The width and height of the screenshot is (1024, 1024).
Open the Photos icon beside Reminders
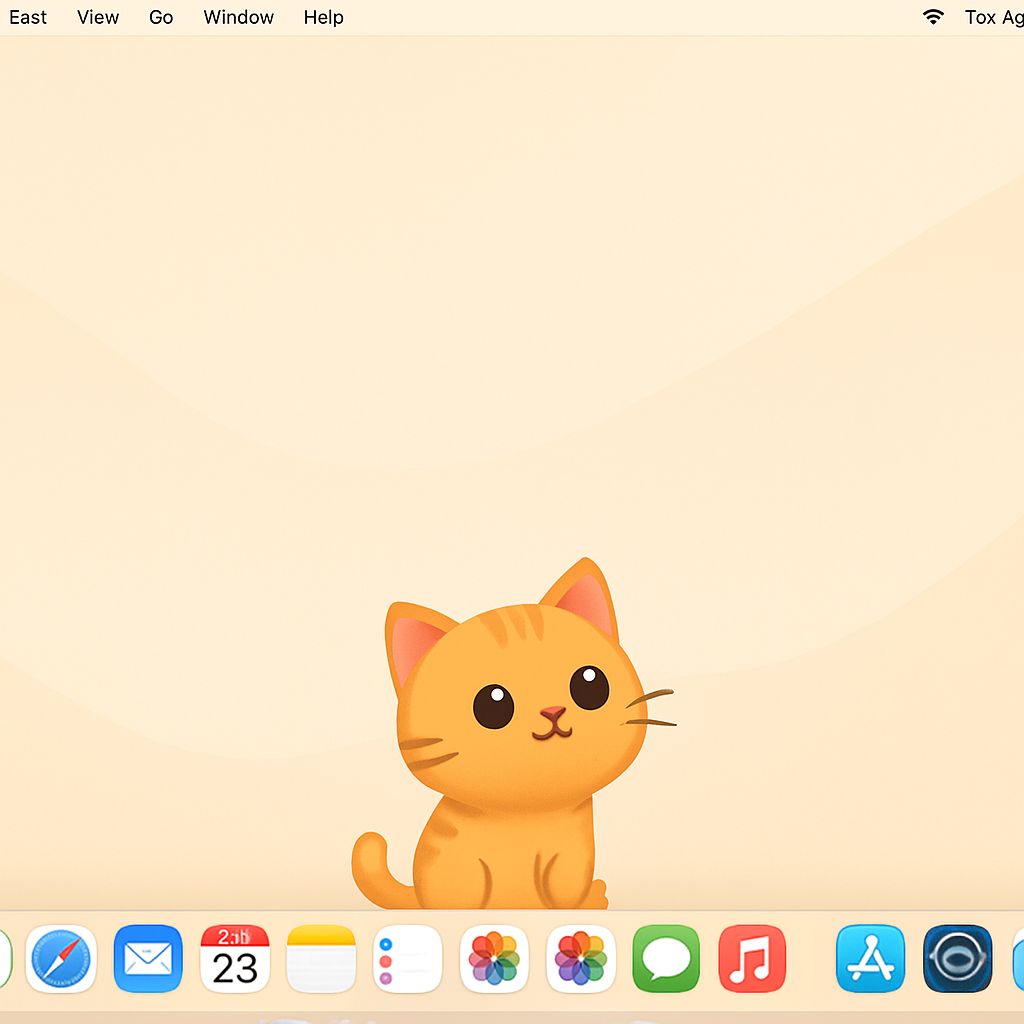[x=494, y=958]
